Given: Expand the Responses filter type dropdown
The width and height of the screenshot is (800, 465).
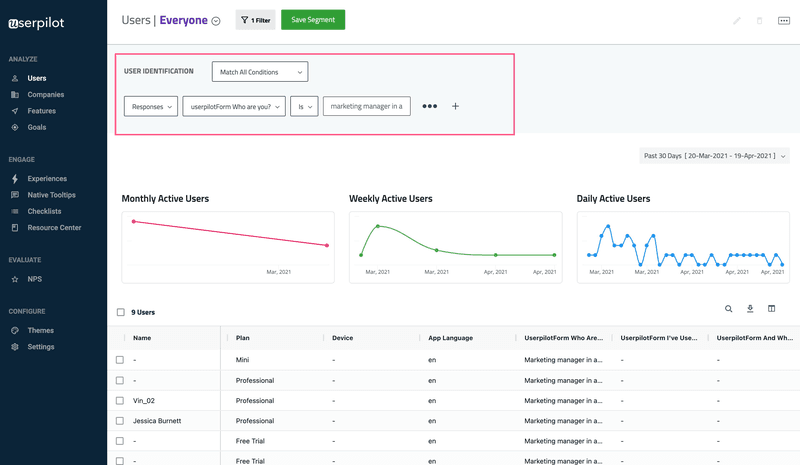Looking at the screenshot, I should pyautogui.click(x=151, y=106).
